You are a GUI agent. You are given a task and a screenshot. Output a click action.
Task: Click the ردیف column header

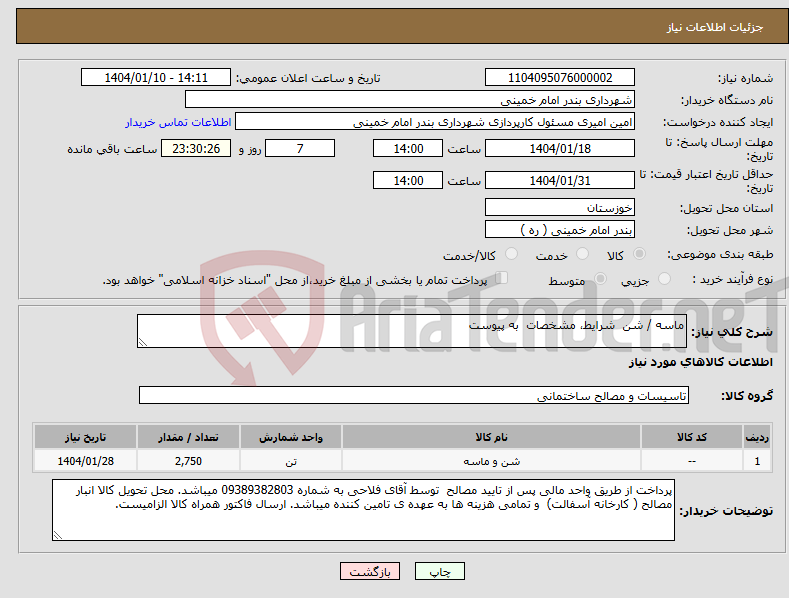pyautogui.click(x=757, y=437)
